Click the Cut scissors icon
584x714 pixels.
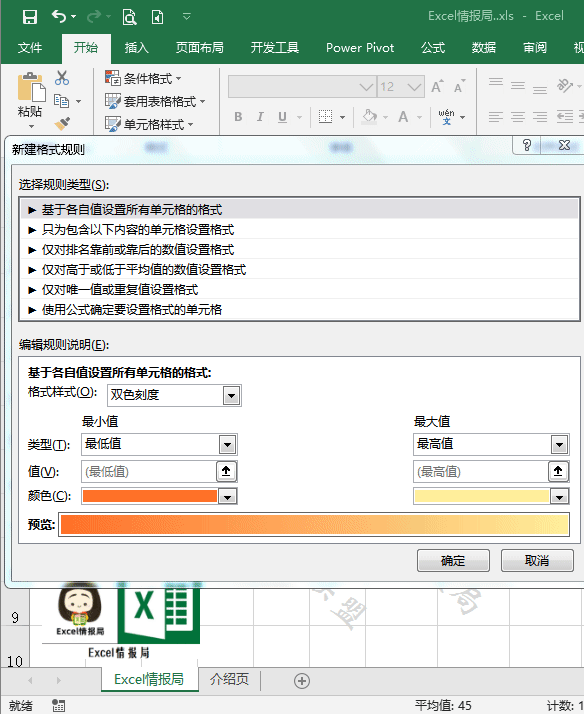[x=62, y=78]
